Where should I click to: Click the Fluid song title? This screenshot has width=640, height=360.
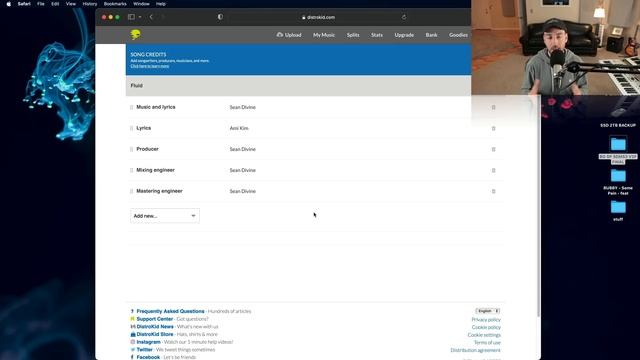pos(136,86)
